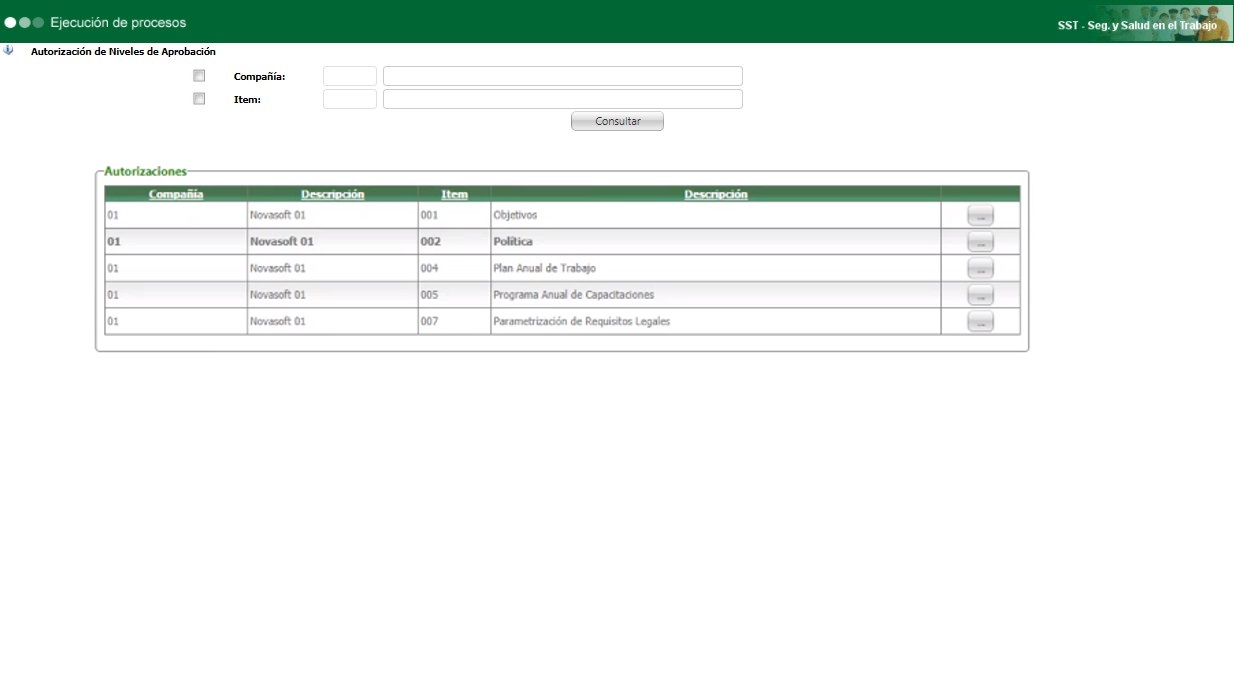Click the Item code input field

350,99
